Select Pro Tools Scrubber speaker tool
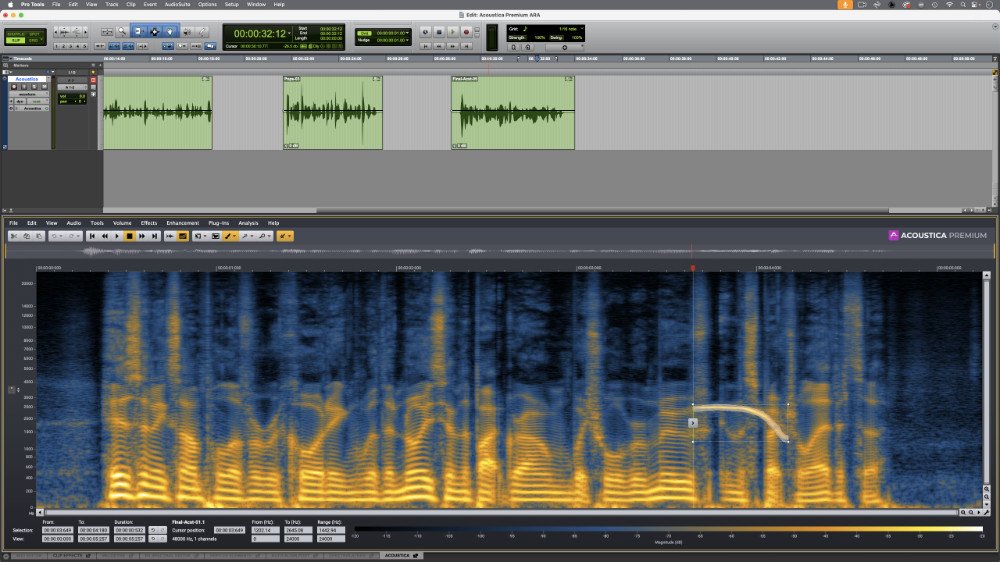The height and width of the screenshot is (562, 1000). pyautogui.click(x=187, y=31)
